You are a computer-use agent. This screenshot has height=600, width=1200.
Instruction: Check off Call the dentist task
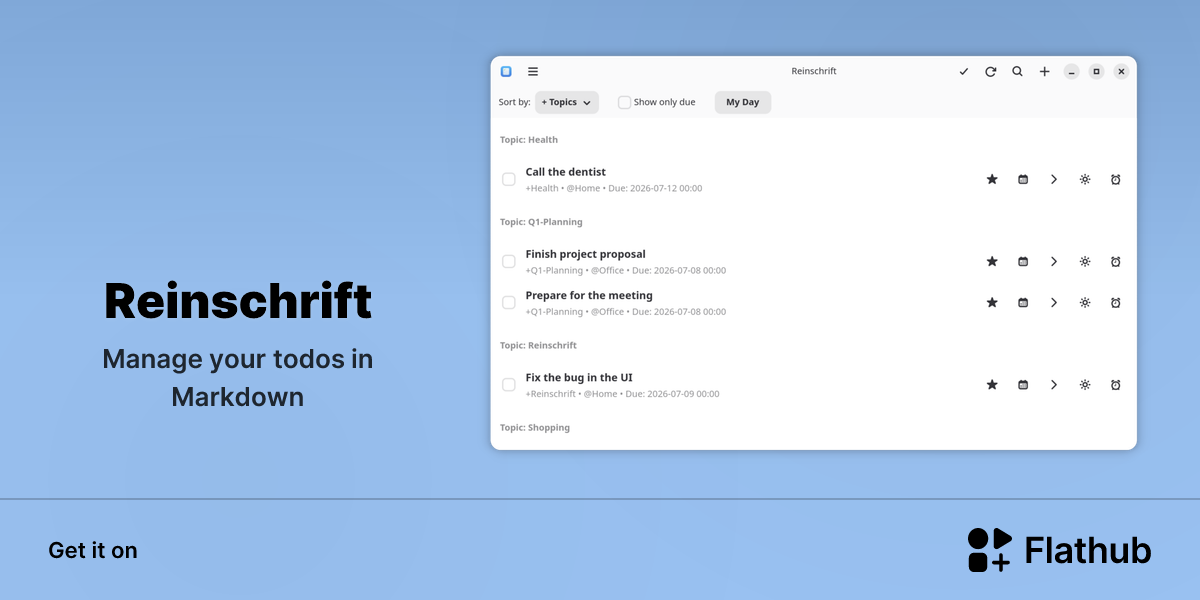click(509, 179)
